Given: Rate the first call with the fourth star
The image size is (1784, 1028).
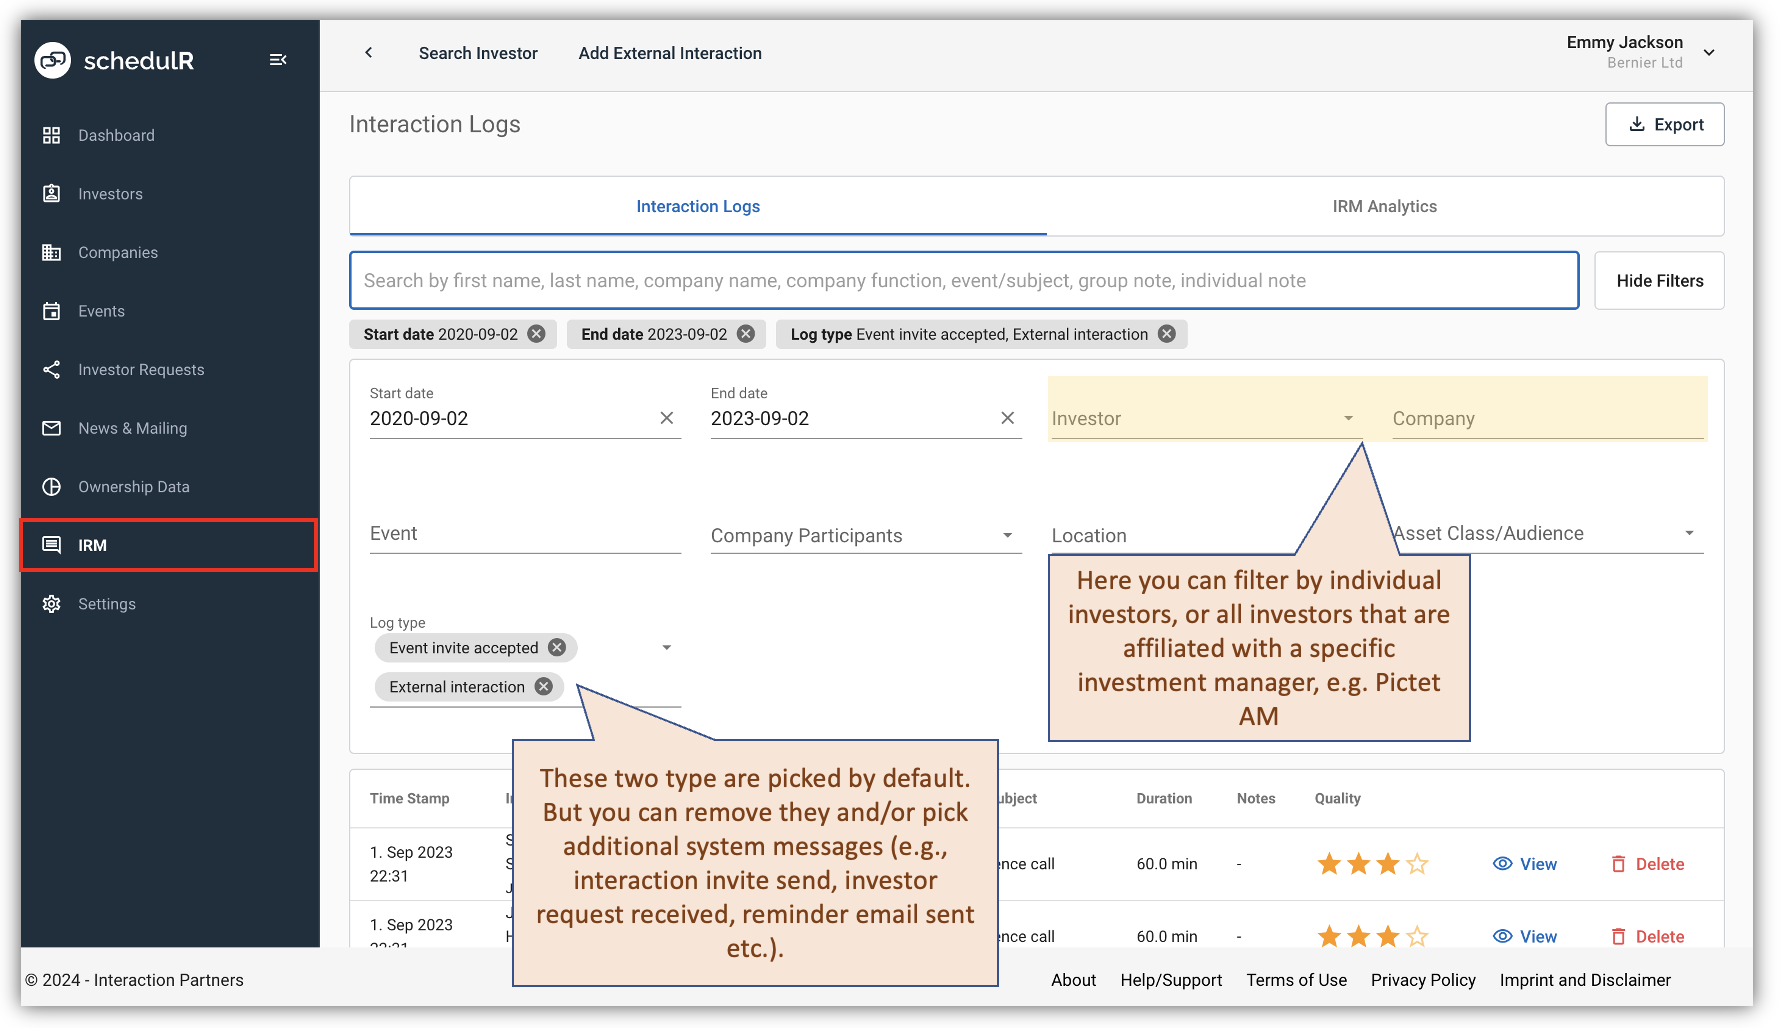Looking at the screenshot, I should [x=1417, y=863].
